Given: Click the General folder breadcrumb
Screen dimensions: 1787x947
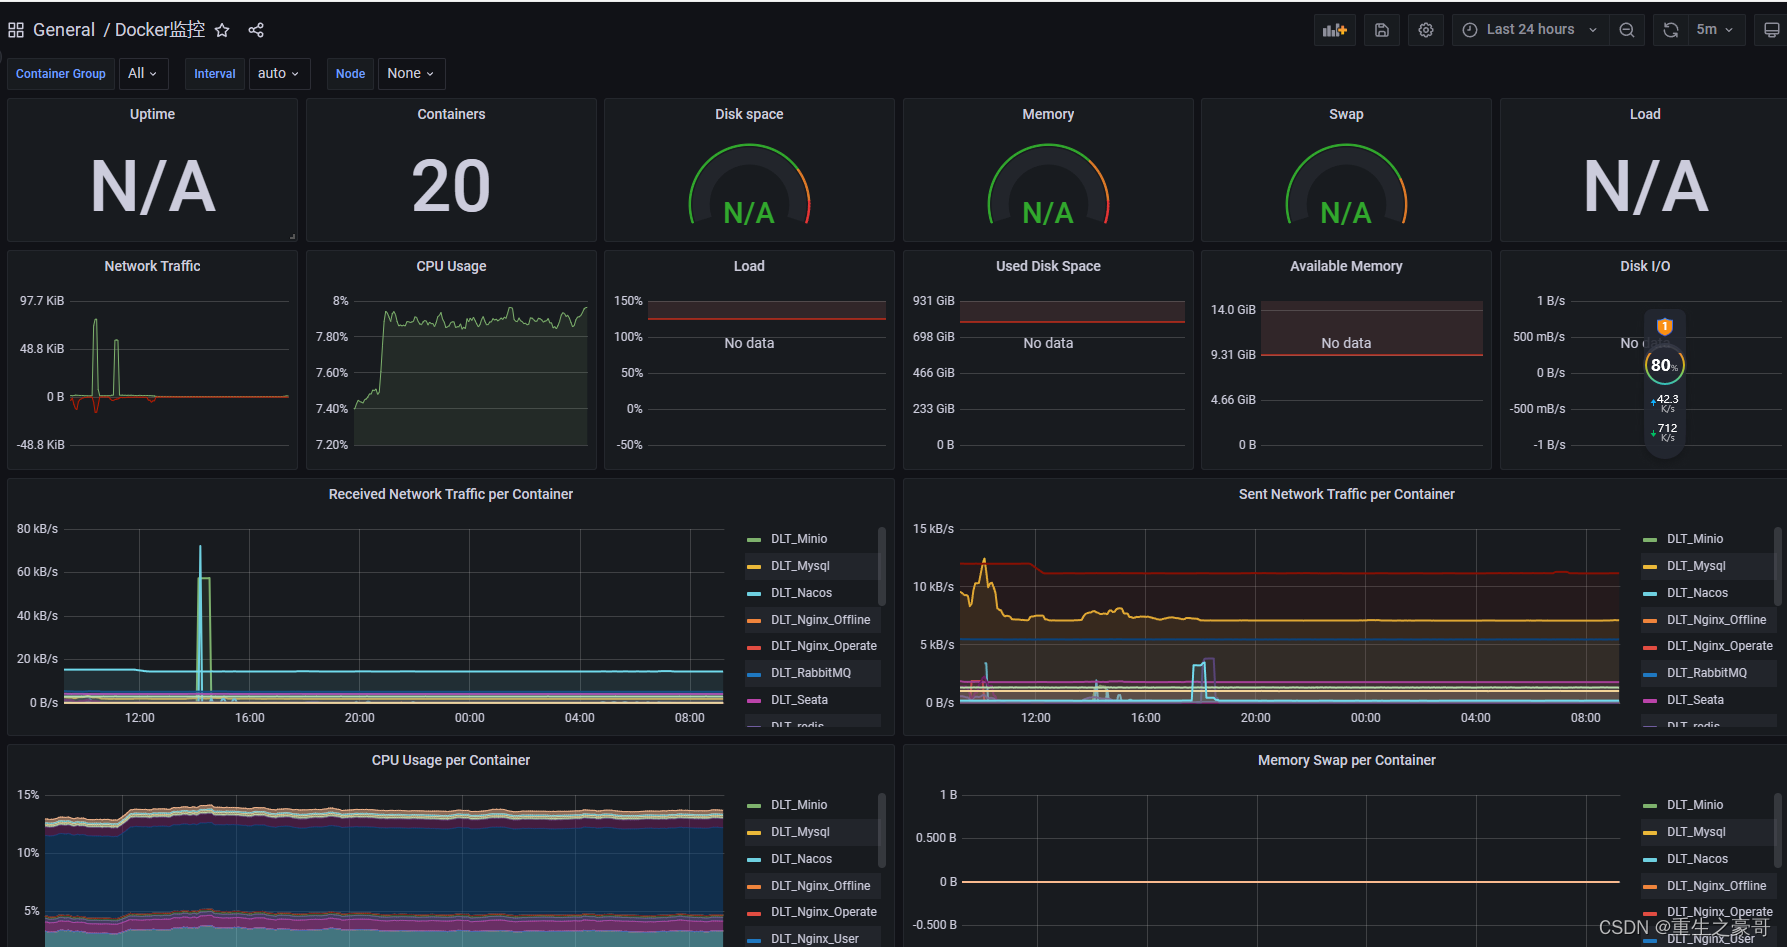Looking at the screenshot, I should pos(64,30).
